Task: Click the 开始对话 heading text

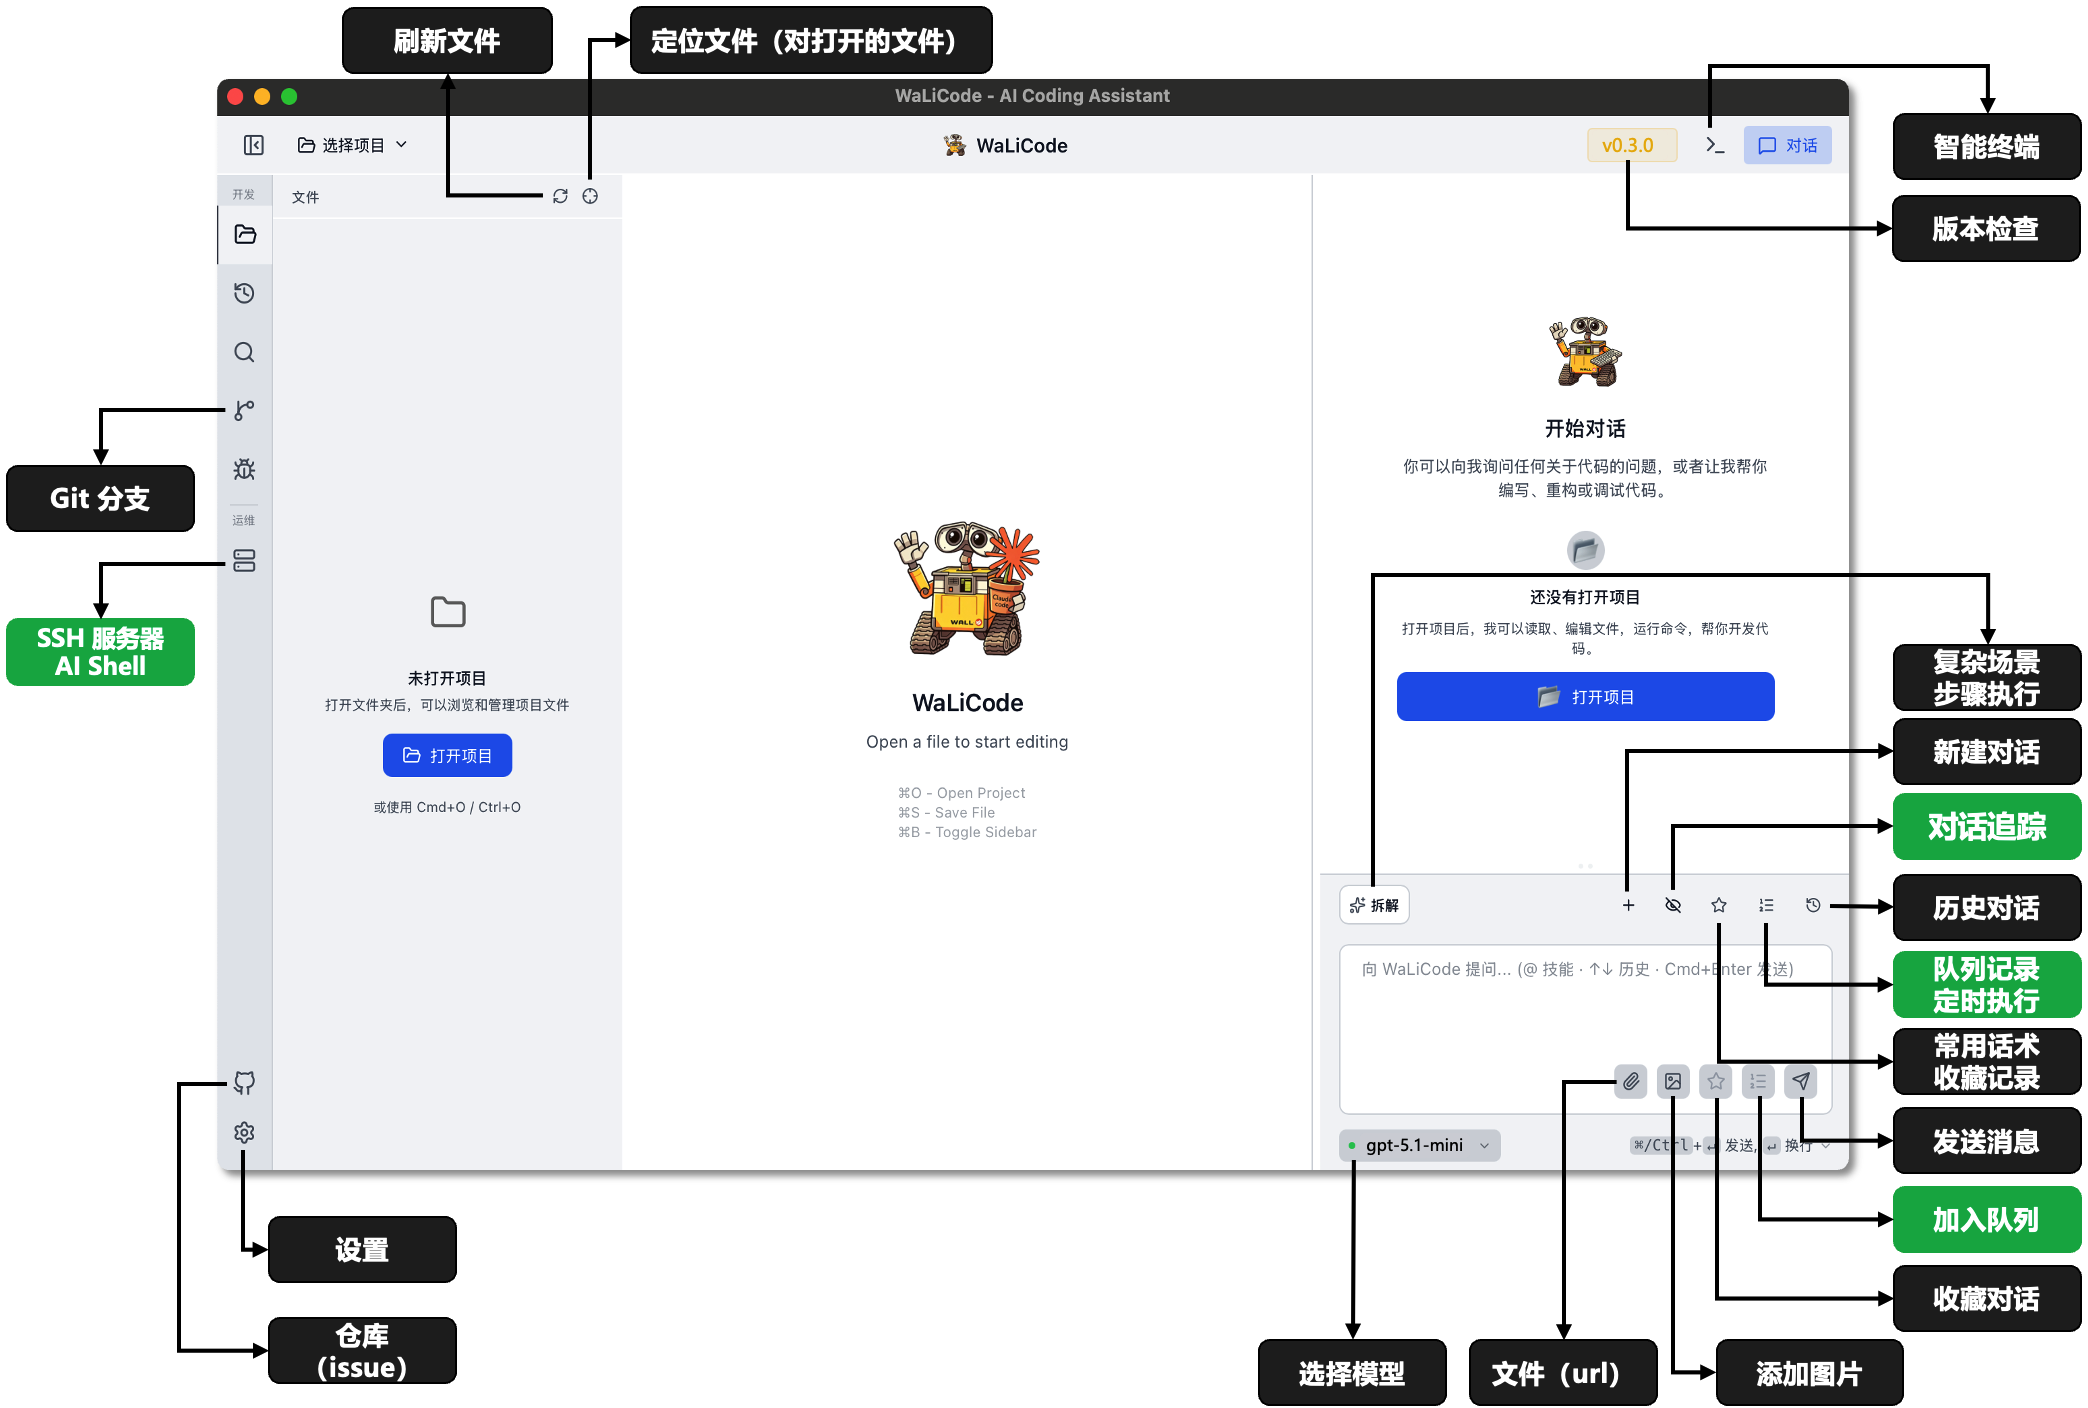Action: (x=1585, y=429)
